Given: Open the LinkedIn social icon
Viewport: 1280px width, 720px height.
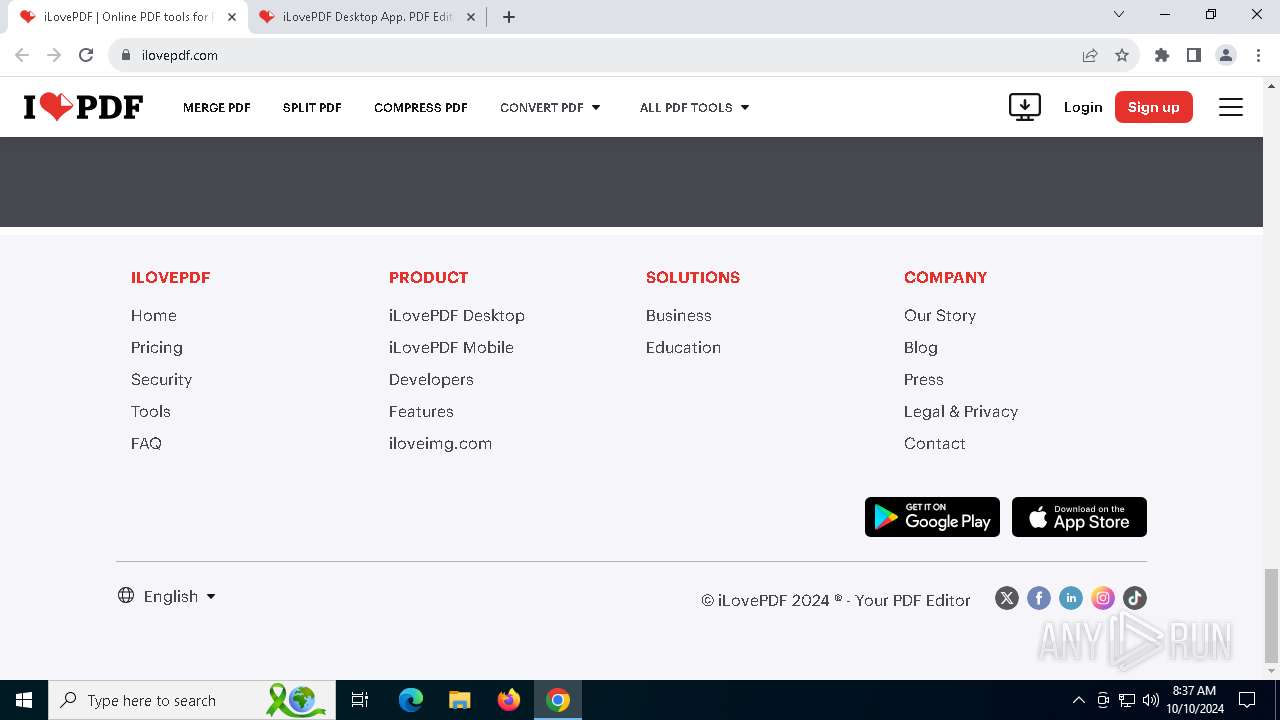Looking at the screenshot, I should [x=1071, y=598].
